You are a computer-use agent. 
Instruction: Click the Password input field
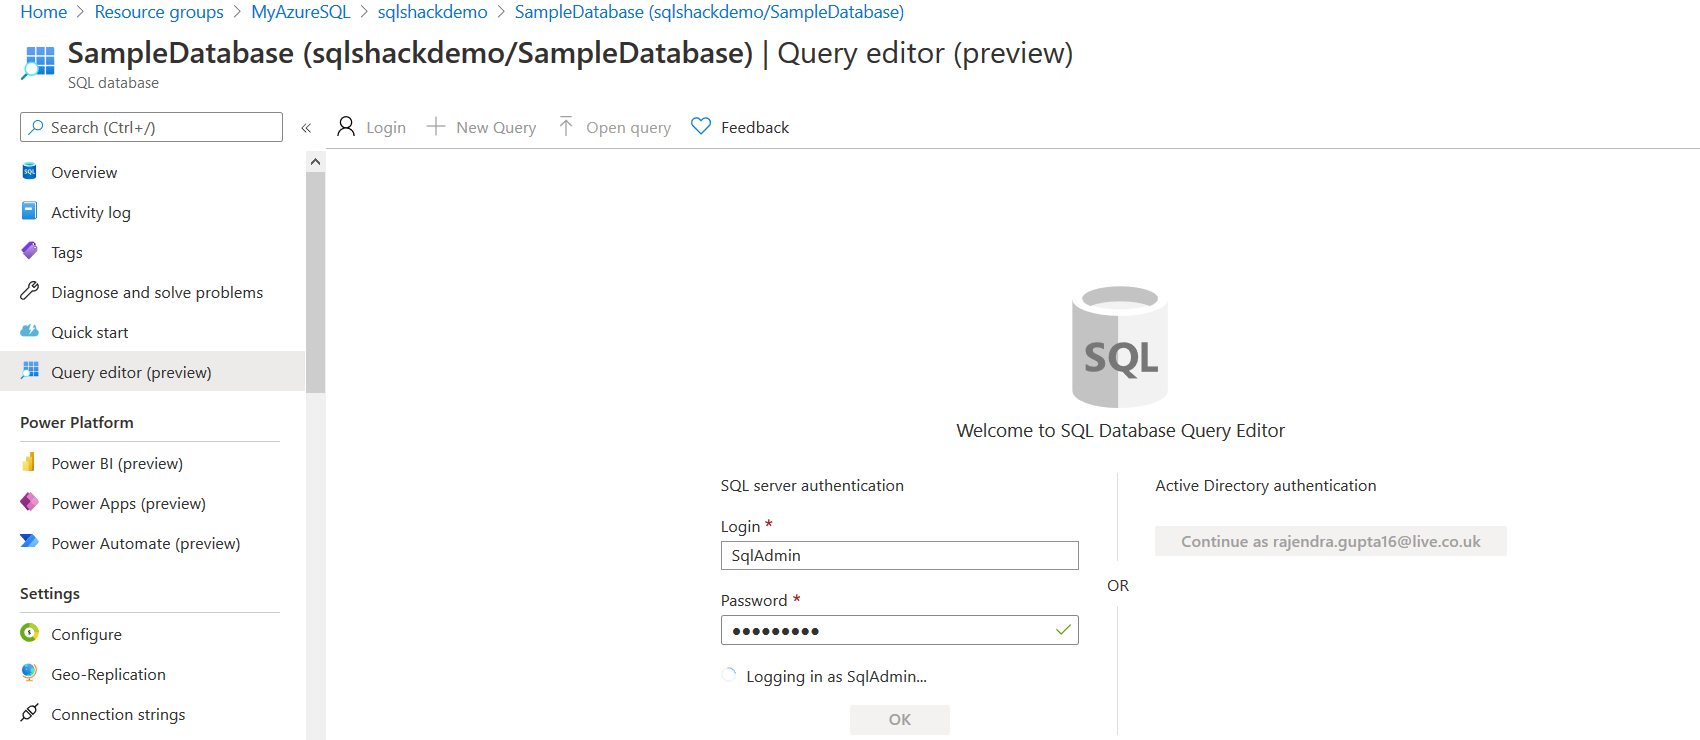click(x=890, y=630)
